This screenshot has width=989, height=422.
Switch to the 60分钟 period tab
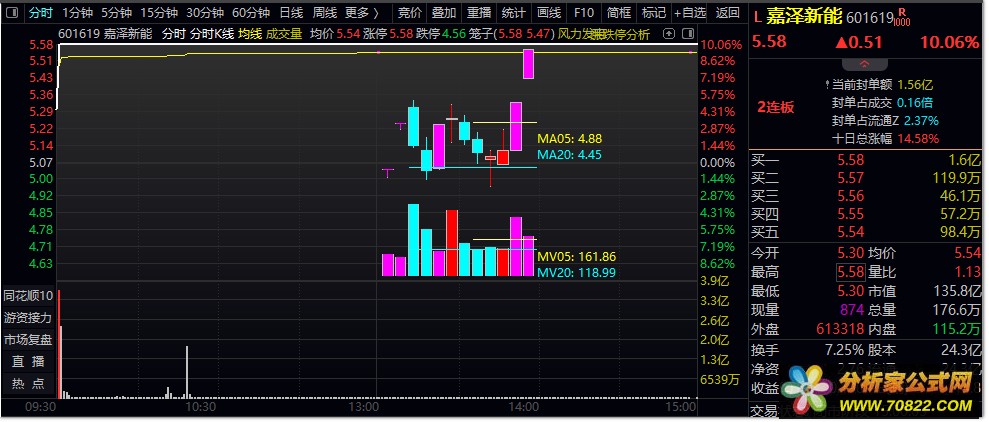pos(250,13)
